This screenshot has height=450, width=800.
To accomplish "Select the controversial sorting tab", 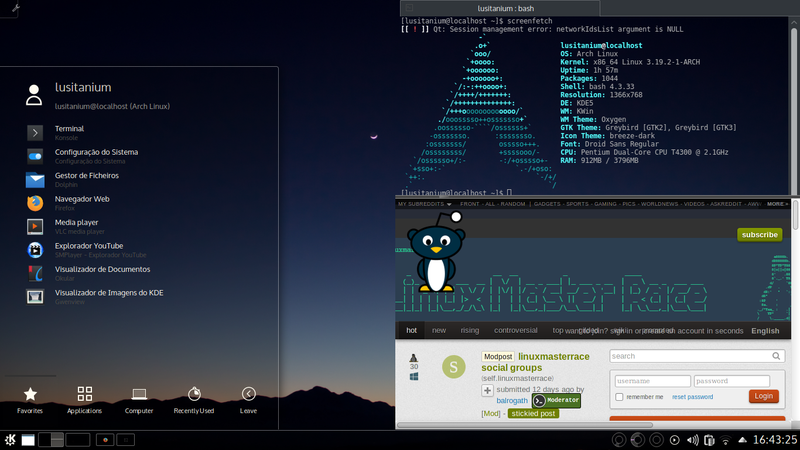I will tap(515, 331).
